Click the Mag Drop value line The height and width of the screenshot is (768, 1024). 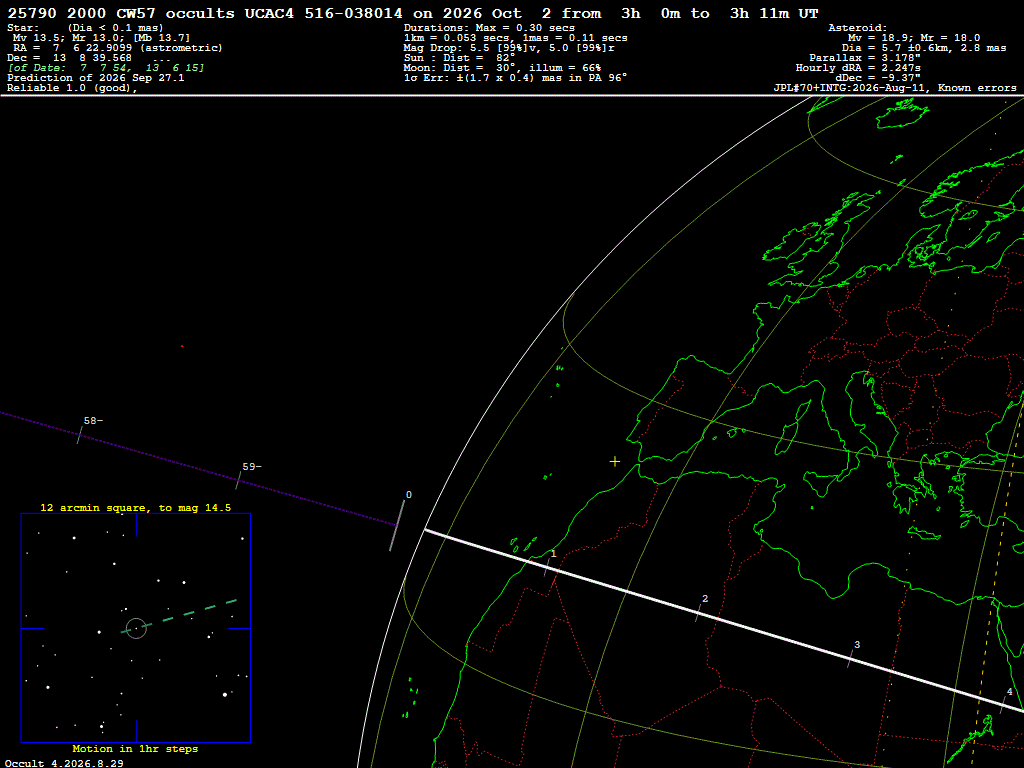point(509,48)
